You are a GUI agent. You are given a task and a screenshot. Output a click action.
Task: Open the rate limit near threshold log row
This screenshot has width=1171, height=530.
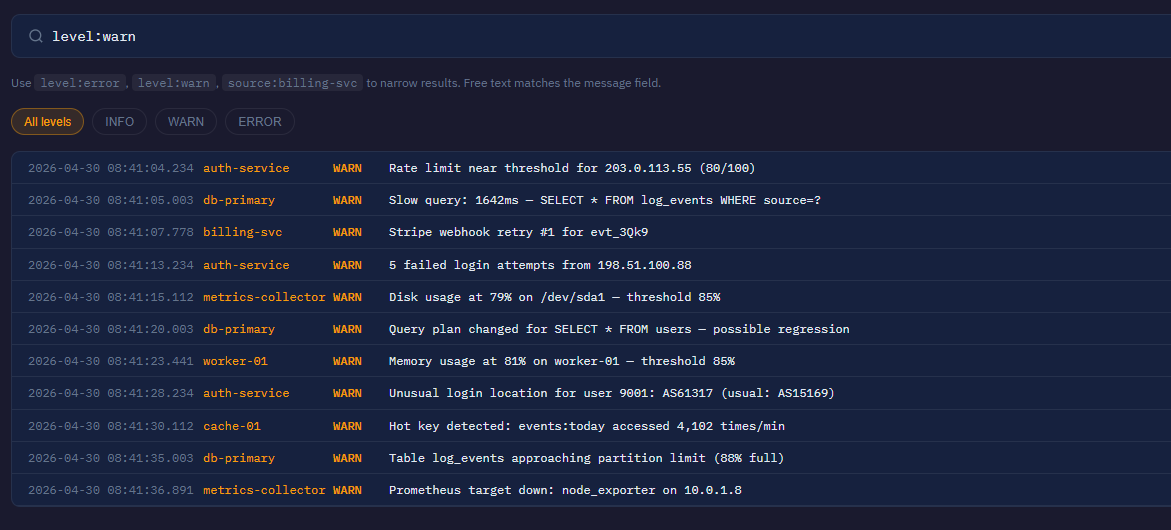[591, 168]
